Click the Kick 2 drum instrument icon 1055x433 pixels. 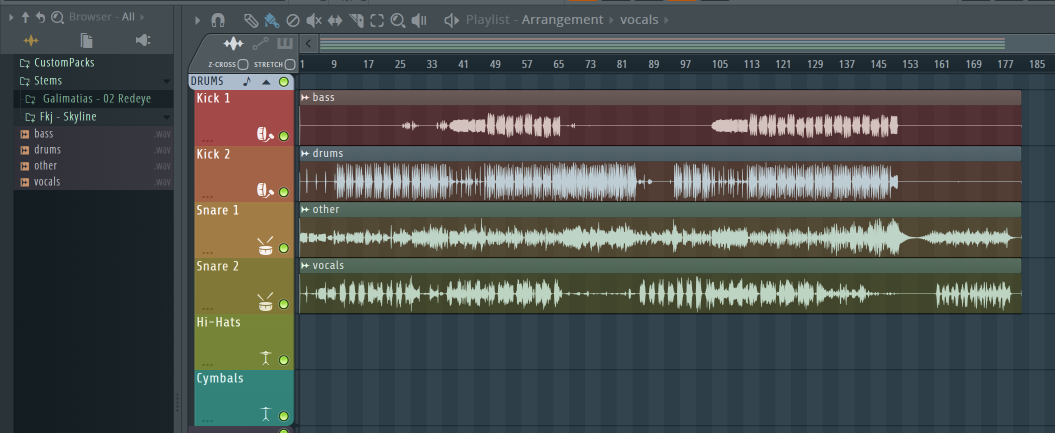pos(265,190)
